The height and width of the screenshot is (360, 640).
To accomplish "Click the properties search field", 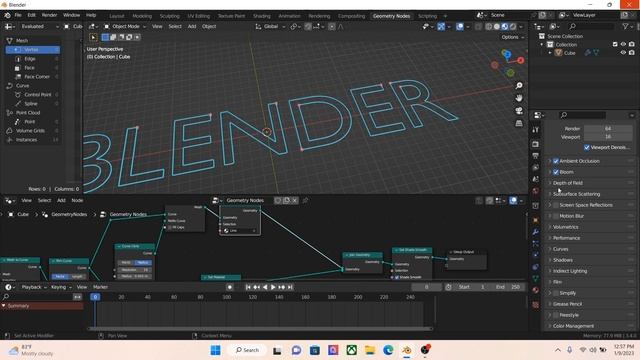I will pyautogui.click(x=583, y=116).
